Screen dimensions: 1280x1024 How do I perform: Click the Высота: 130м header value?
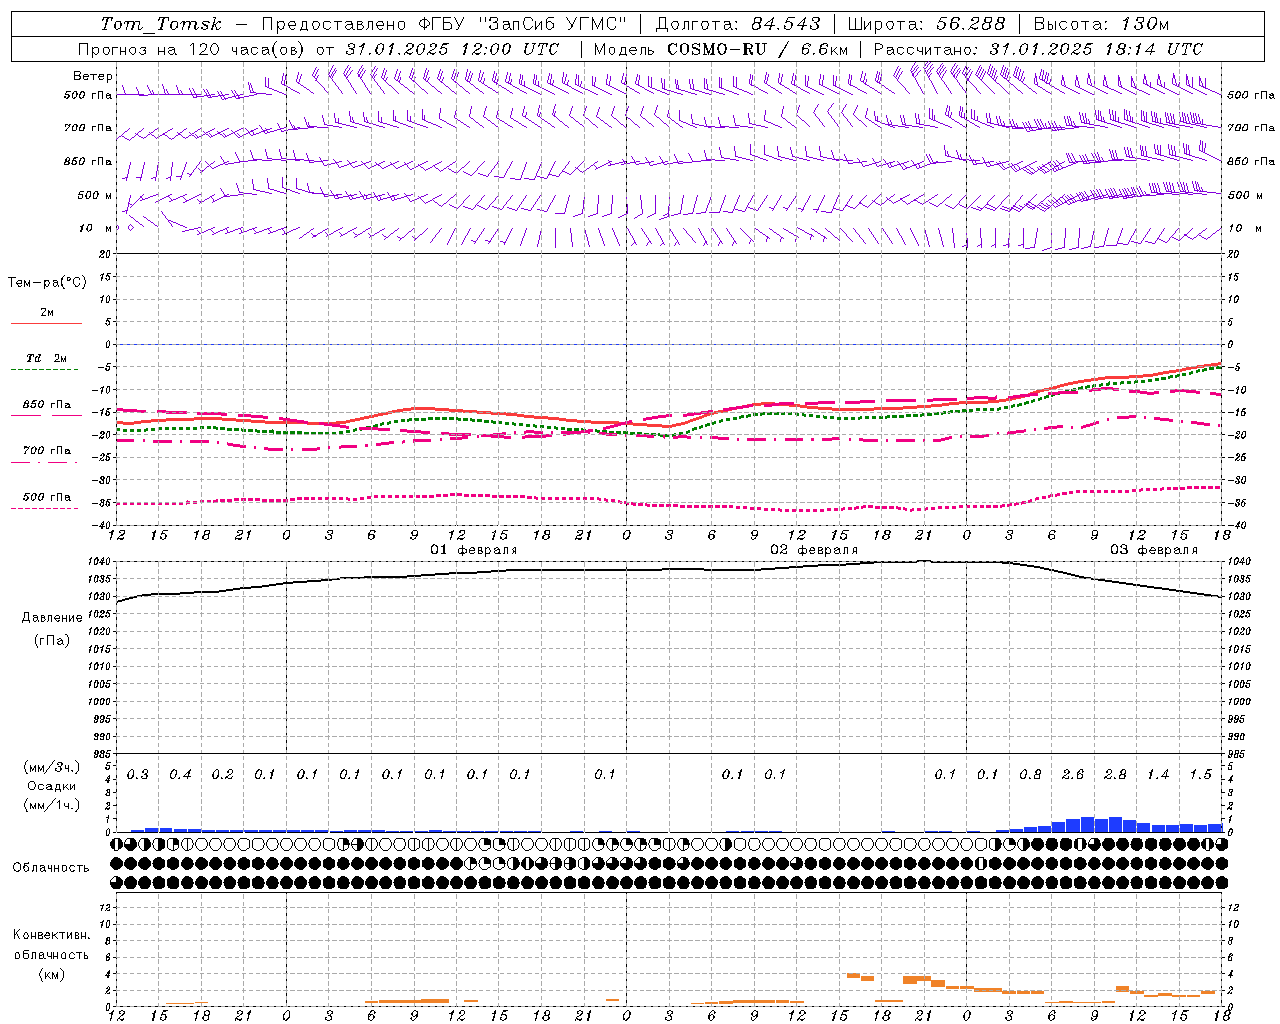click(1101, 24)
